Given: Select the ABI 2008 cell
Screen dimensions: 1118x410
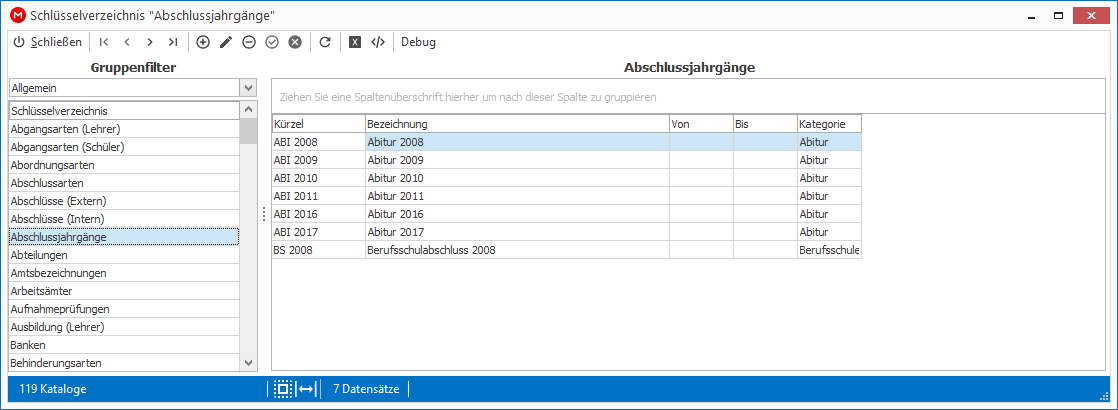Looking at the screenshot, I should (x=318, y=142).
